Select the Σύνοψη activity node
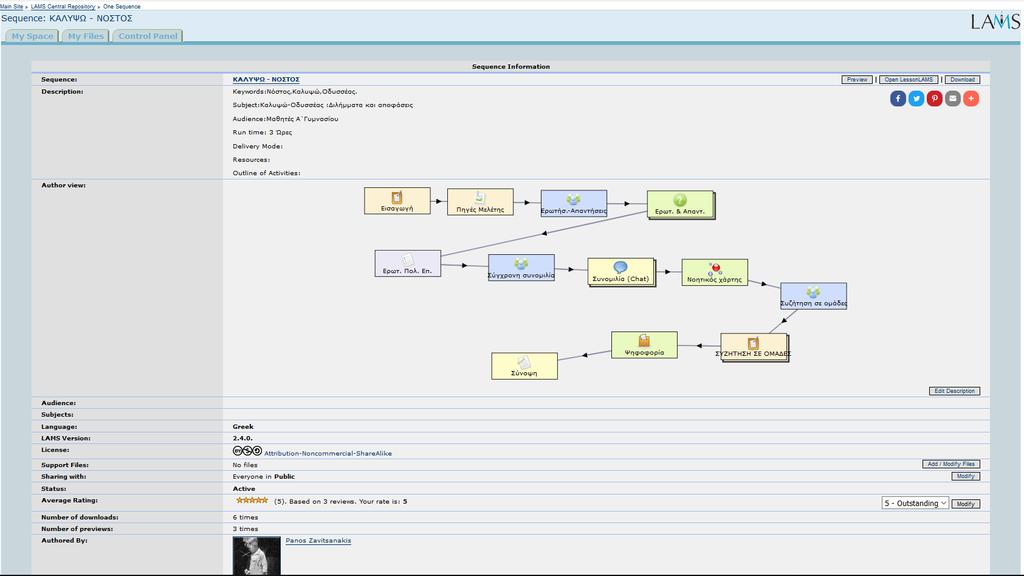The height and width of the screenshot is (576, 1024). coord(524,366)
